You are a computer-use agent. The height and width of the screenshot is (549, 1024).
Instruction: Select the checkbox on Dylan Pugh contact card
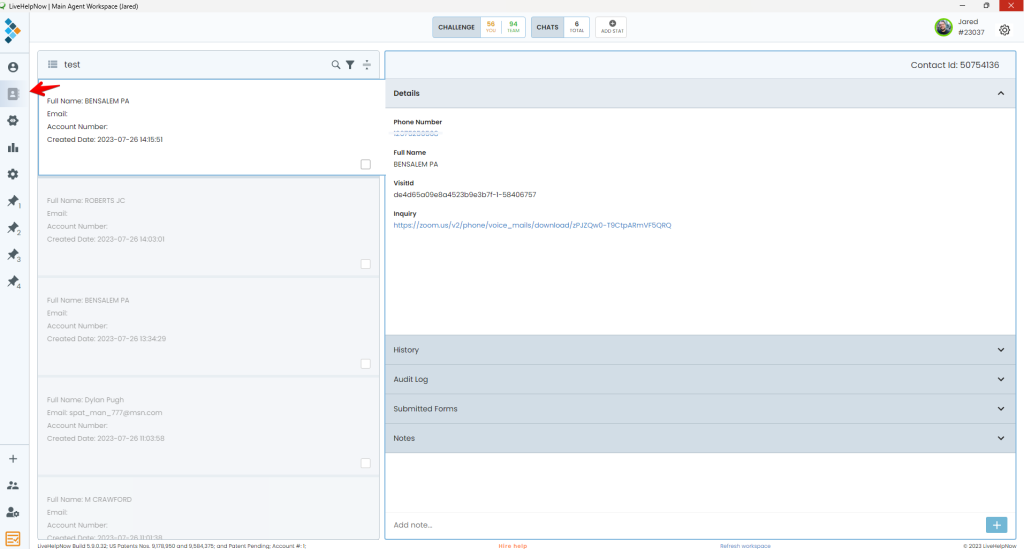coord(365,463)
